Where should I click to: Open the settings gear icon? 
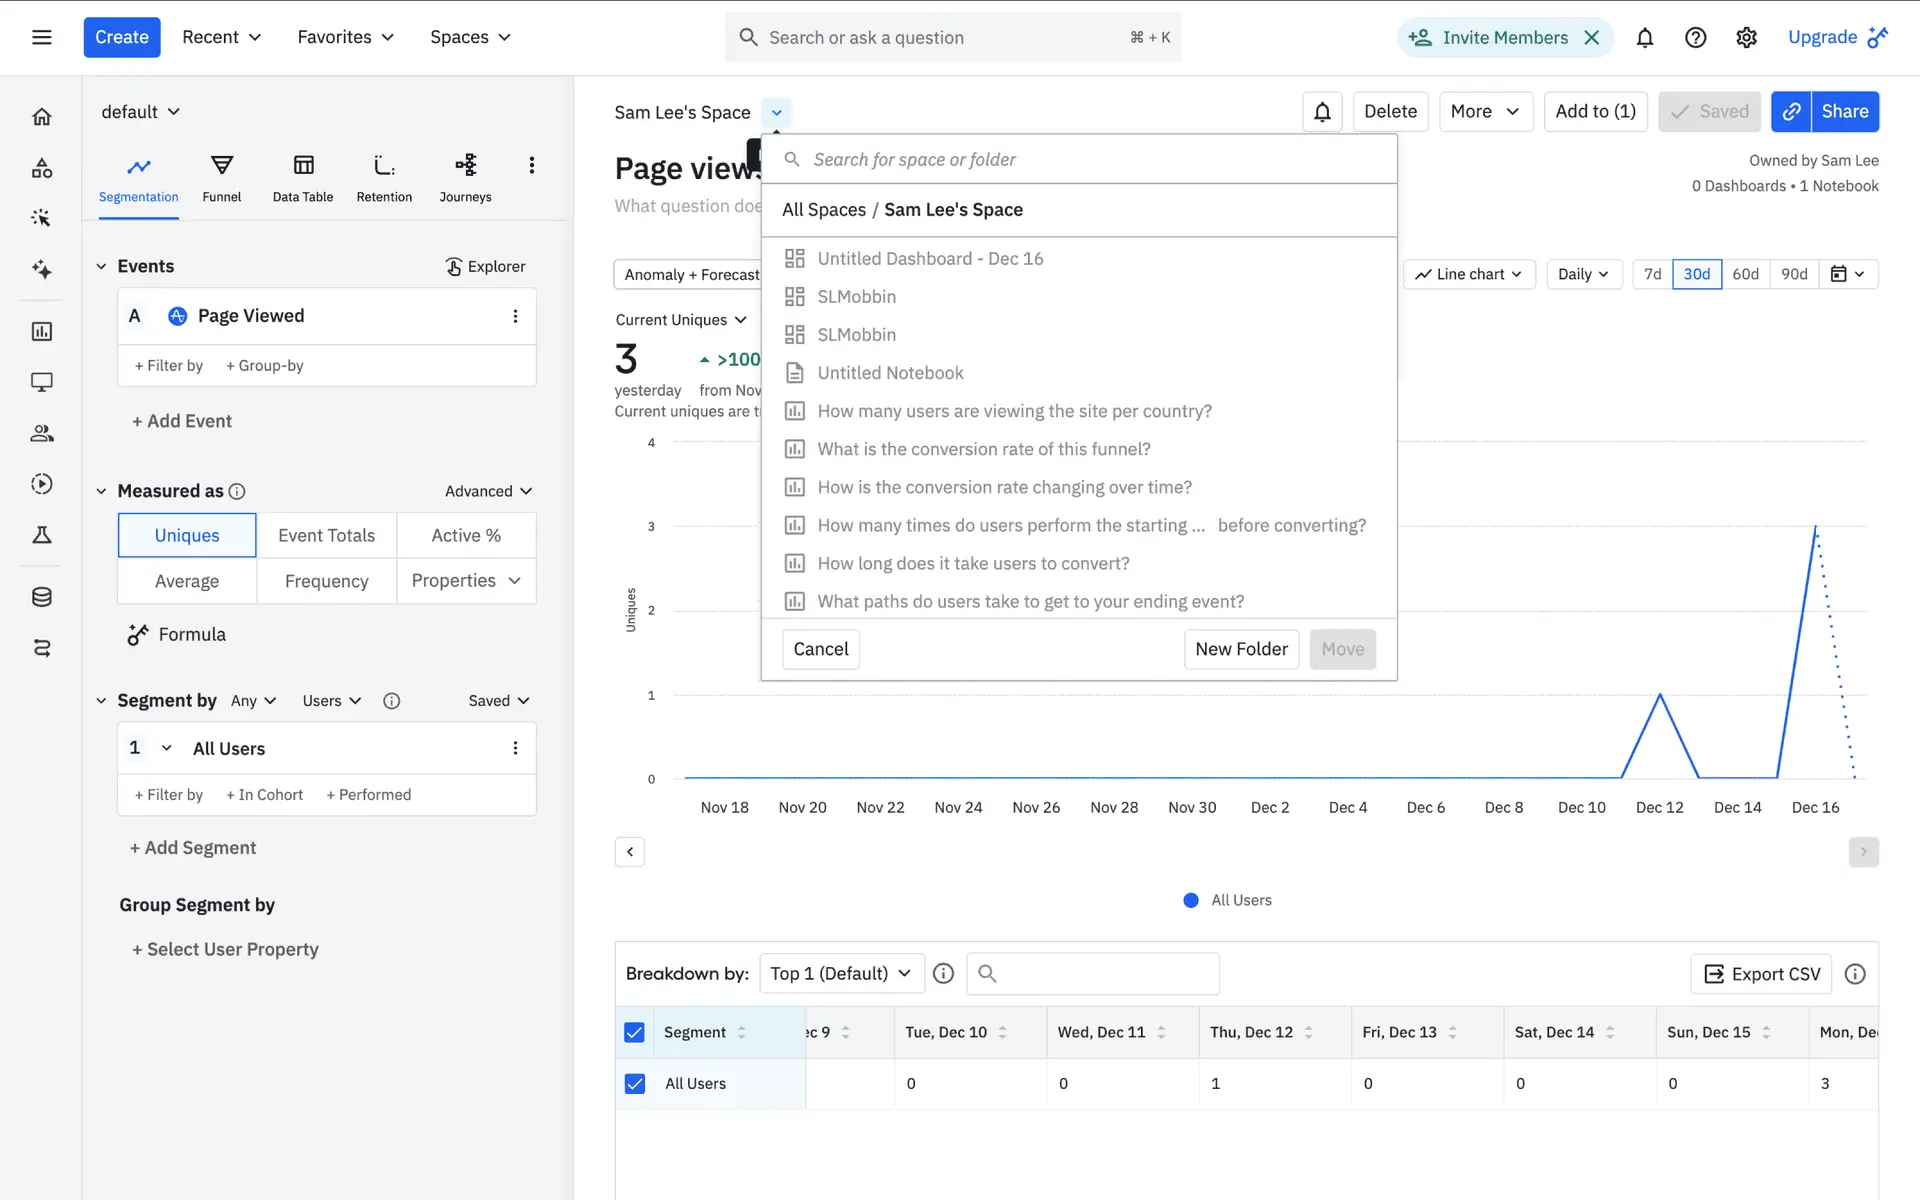1746,38
